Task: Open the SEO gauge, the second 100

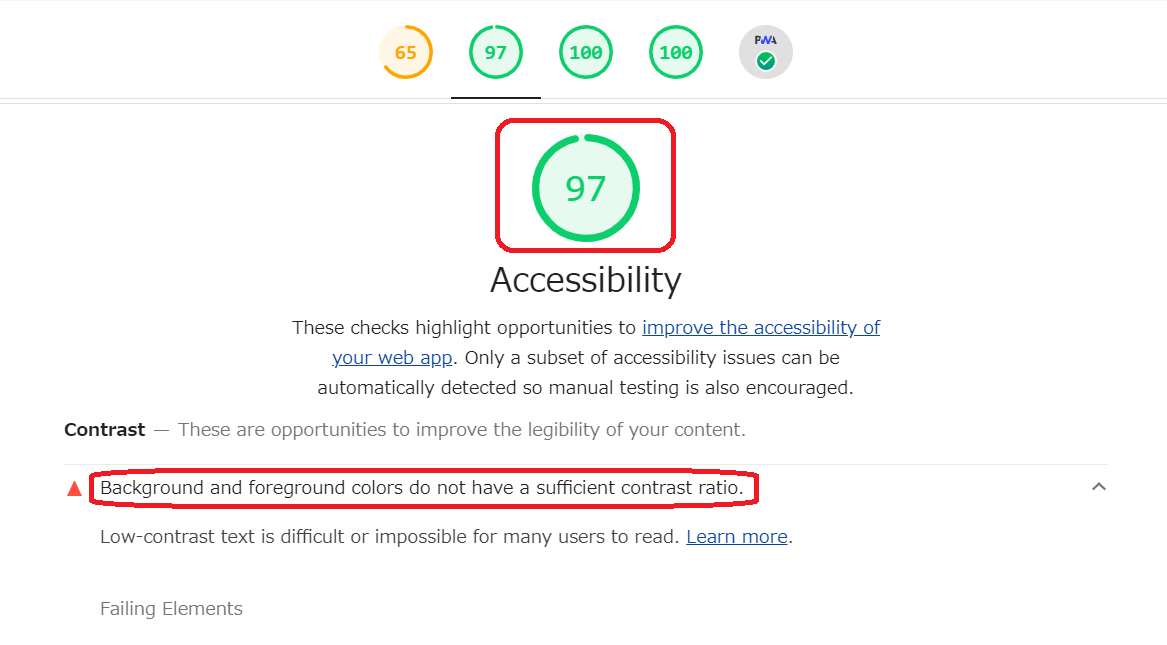Action: tap(676, 52)
